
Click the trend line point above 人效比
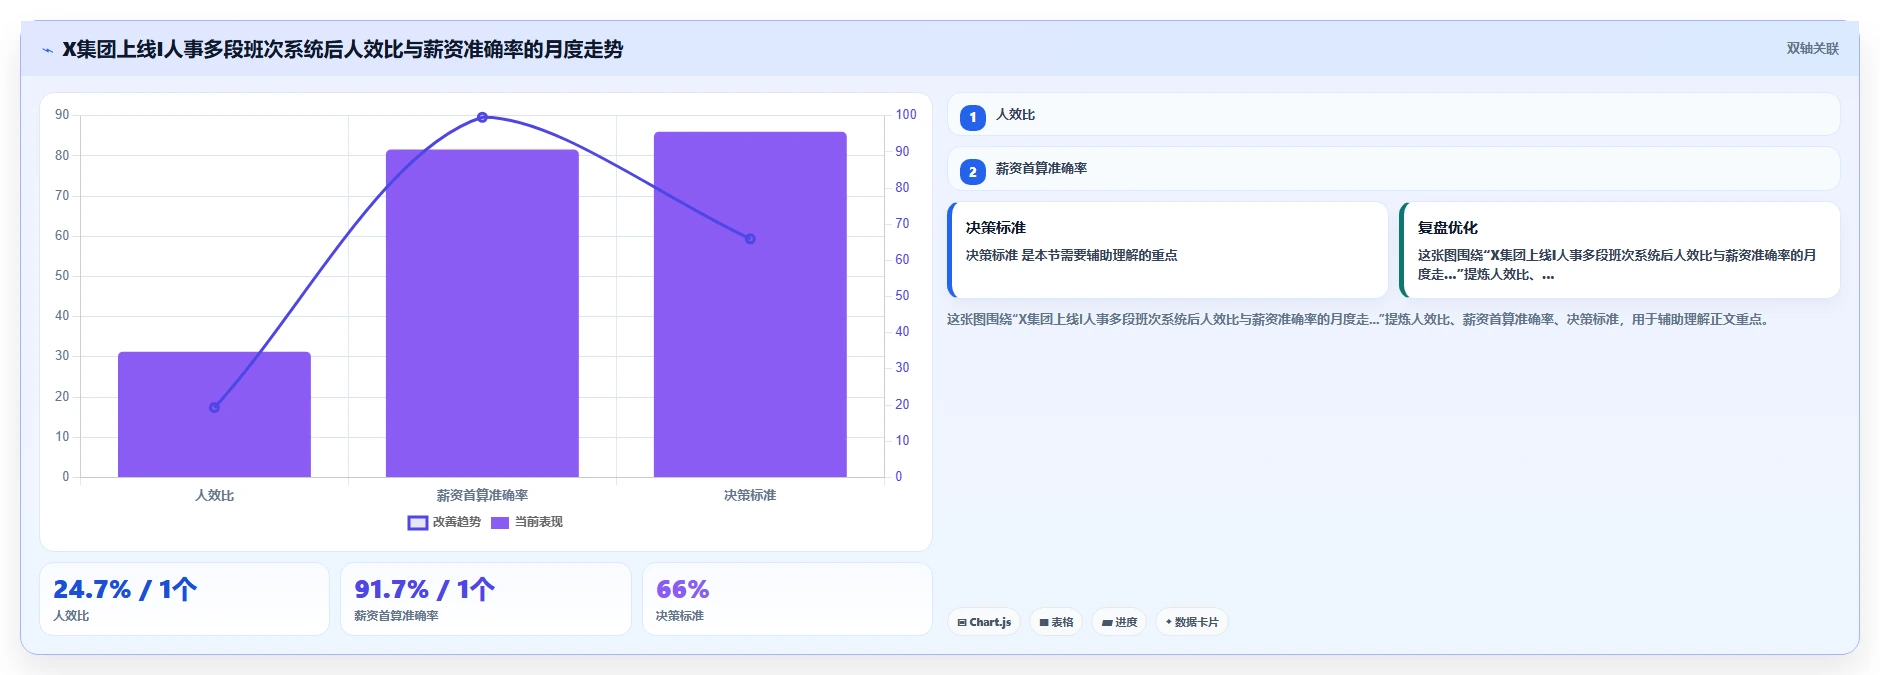214,407
